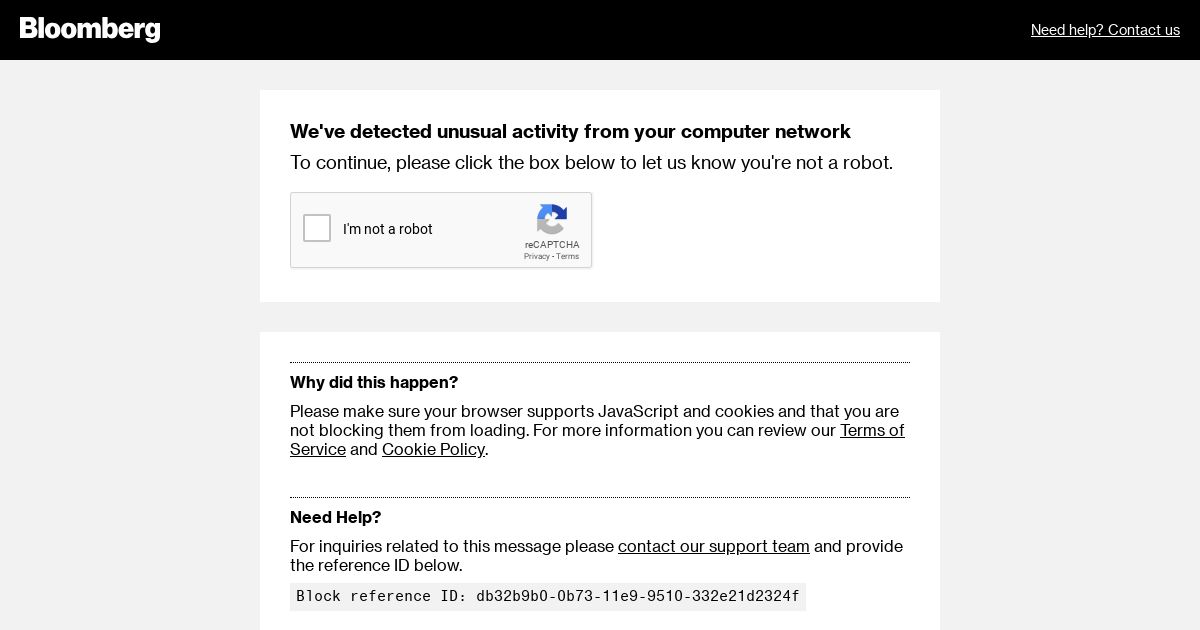Click the Block reference ID label text
The width and height of the screenshot is (1200, 630).
(x=382, y=596)
